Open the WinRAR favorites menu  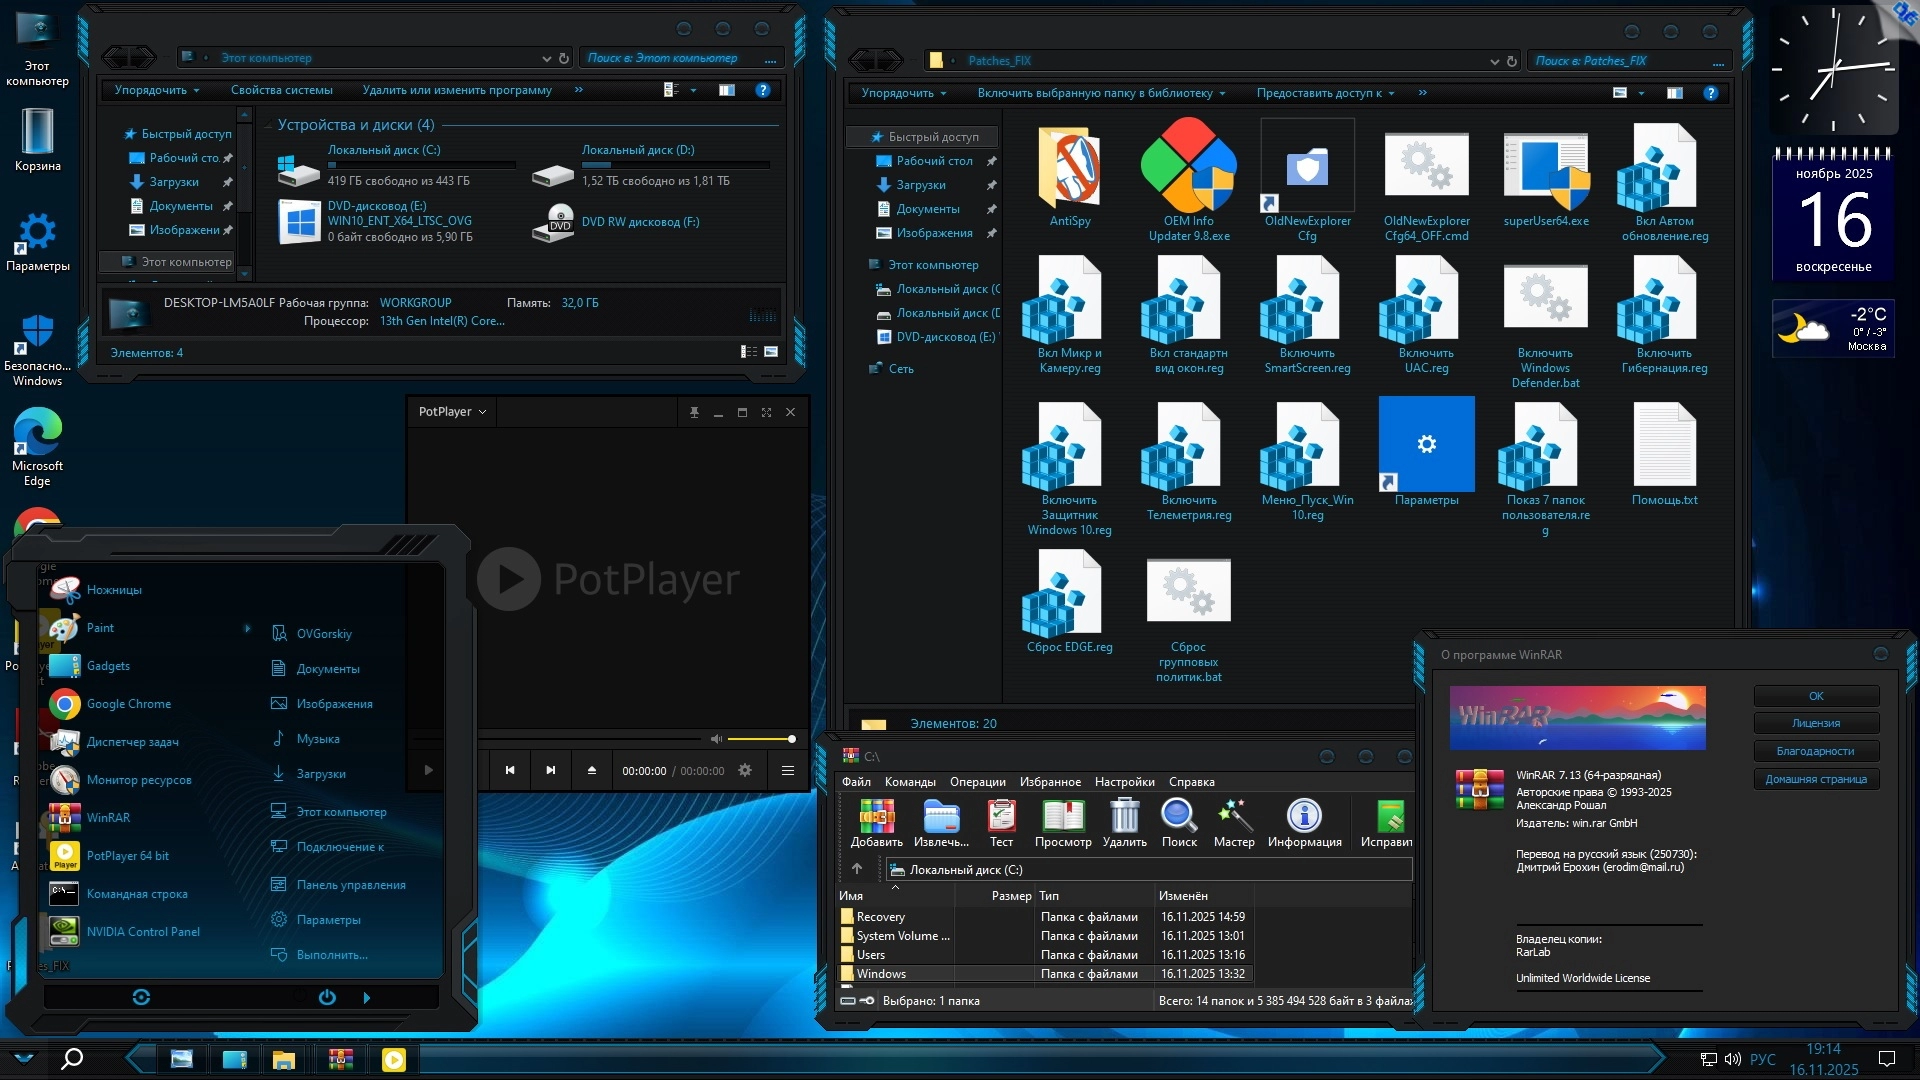coord(1049,782)
